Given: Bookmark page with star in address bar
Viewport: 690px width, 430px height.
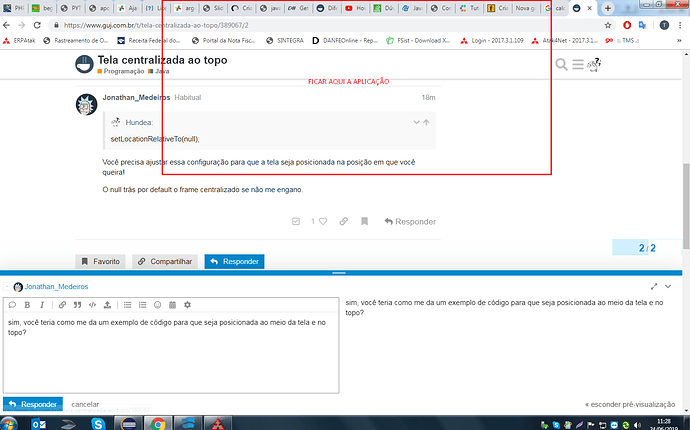Looking at the screenshot, I should tap(608, 25).
